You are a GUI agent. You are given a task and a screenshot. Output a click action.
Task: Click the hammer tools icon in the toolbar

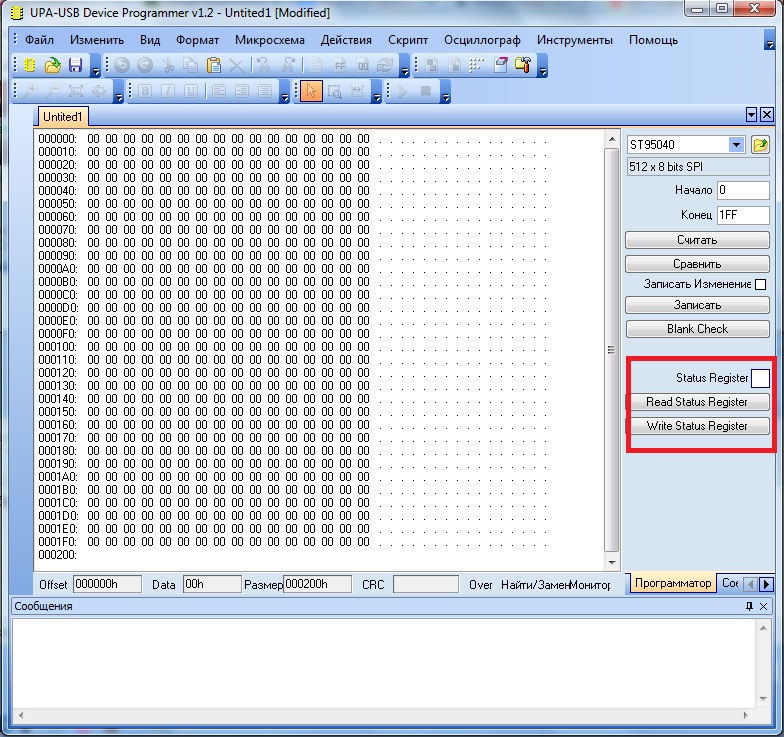pyautogui.click(x=523, y=66)
